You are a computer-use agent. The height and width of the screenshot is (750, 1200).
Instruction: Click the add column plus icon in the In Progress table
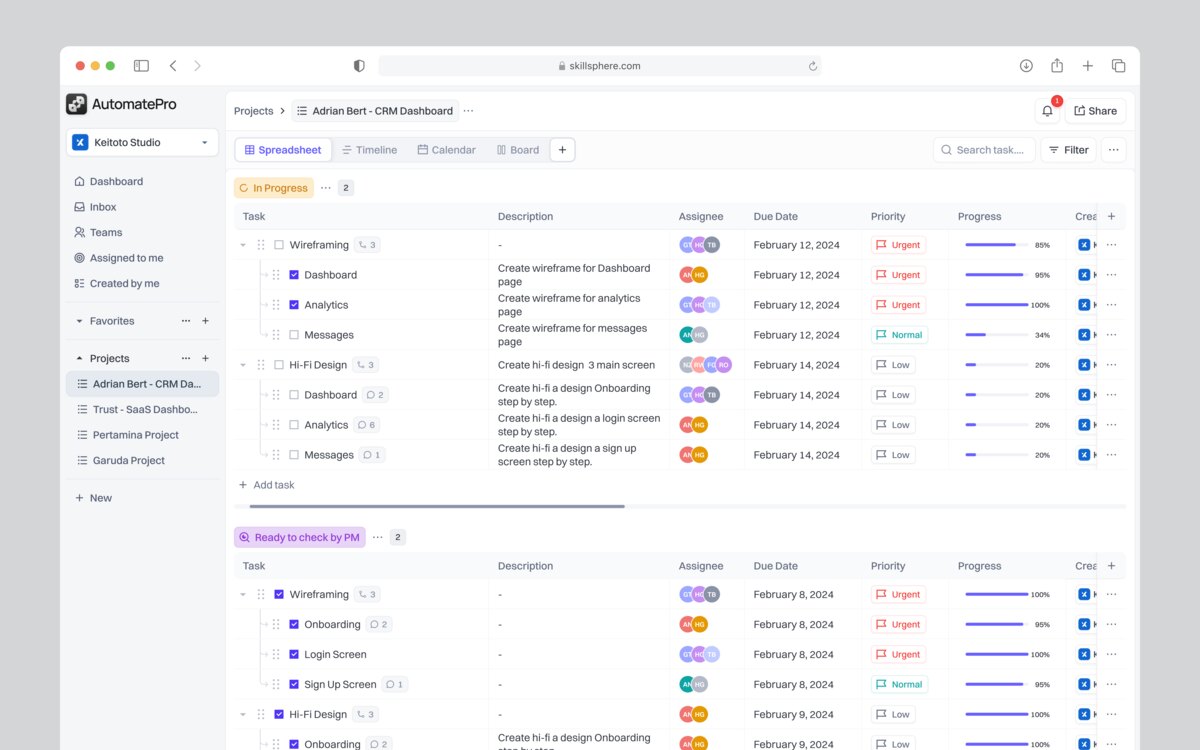tap(1111, 216)
